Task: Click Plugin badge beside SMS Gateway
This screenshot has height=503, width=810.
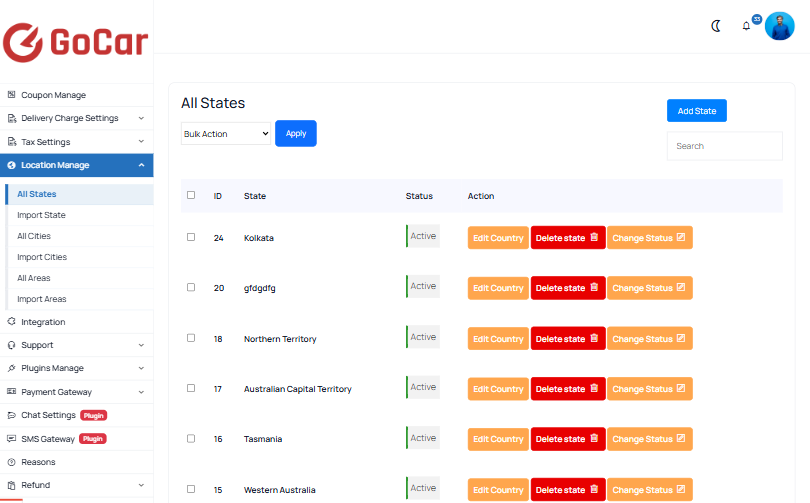Action: tap(93, 439)
